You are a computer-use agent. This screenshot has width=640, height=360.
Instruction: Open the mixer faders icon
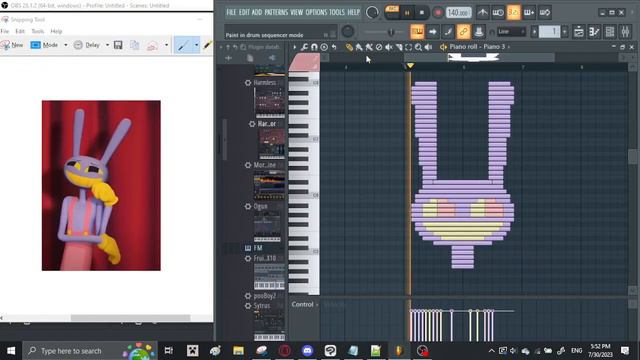pos(625,31)
